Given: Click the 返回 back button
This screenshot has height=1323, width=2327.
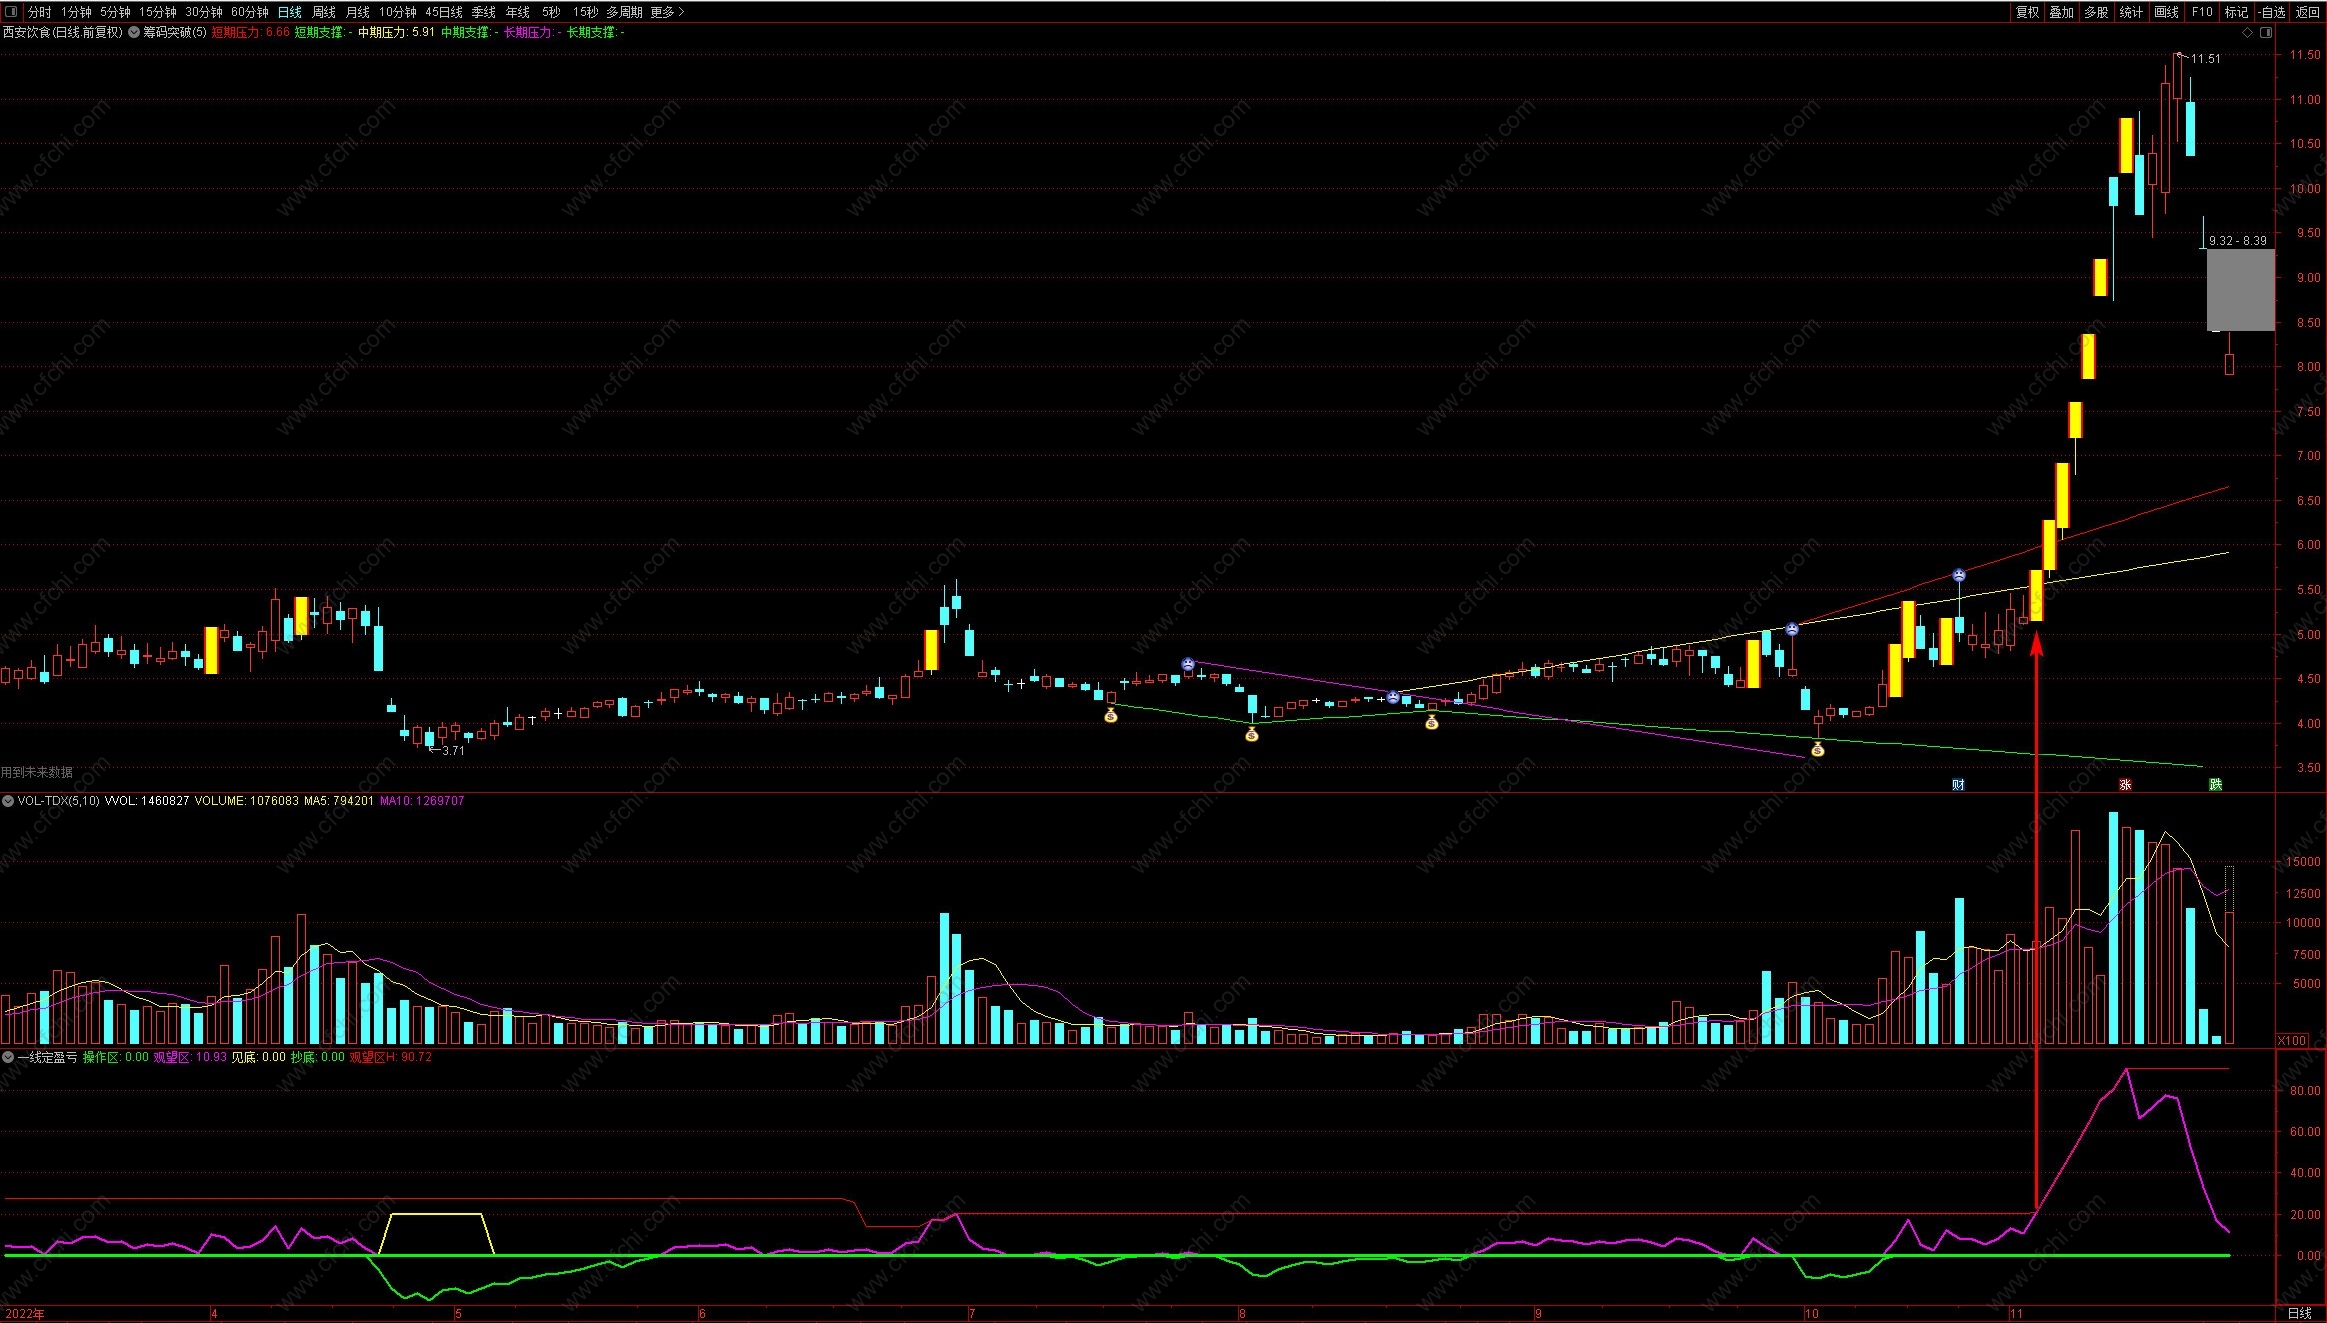Looking at the screenshot, I should tap(2307, 12).
